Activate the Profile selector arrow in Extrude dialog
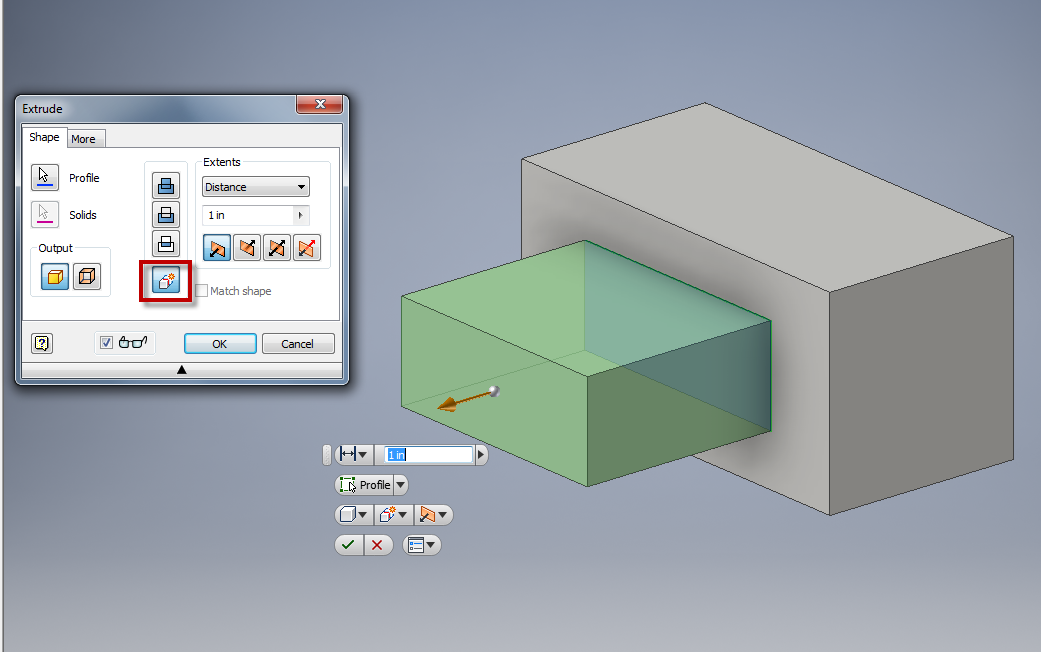The width and height of the screenshot is (1041, 652). tap(44, 177)
